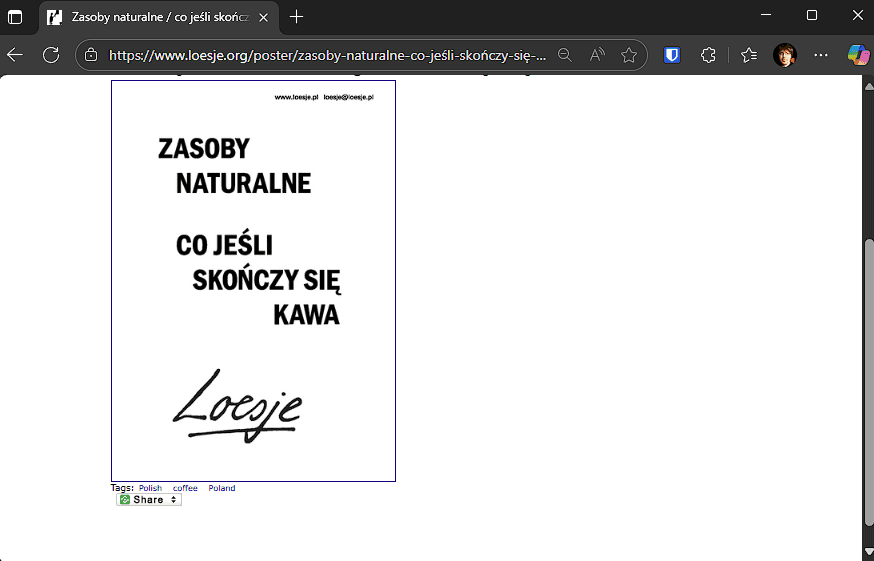Open Settings and more ellipsis menu
Viewport: 874px width, 561px height.
pos(821,55)
